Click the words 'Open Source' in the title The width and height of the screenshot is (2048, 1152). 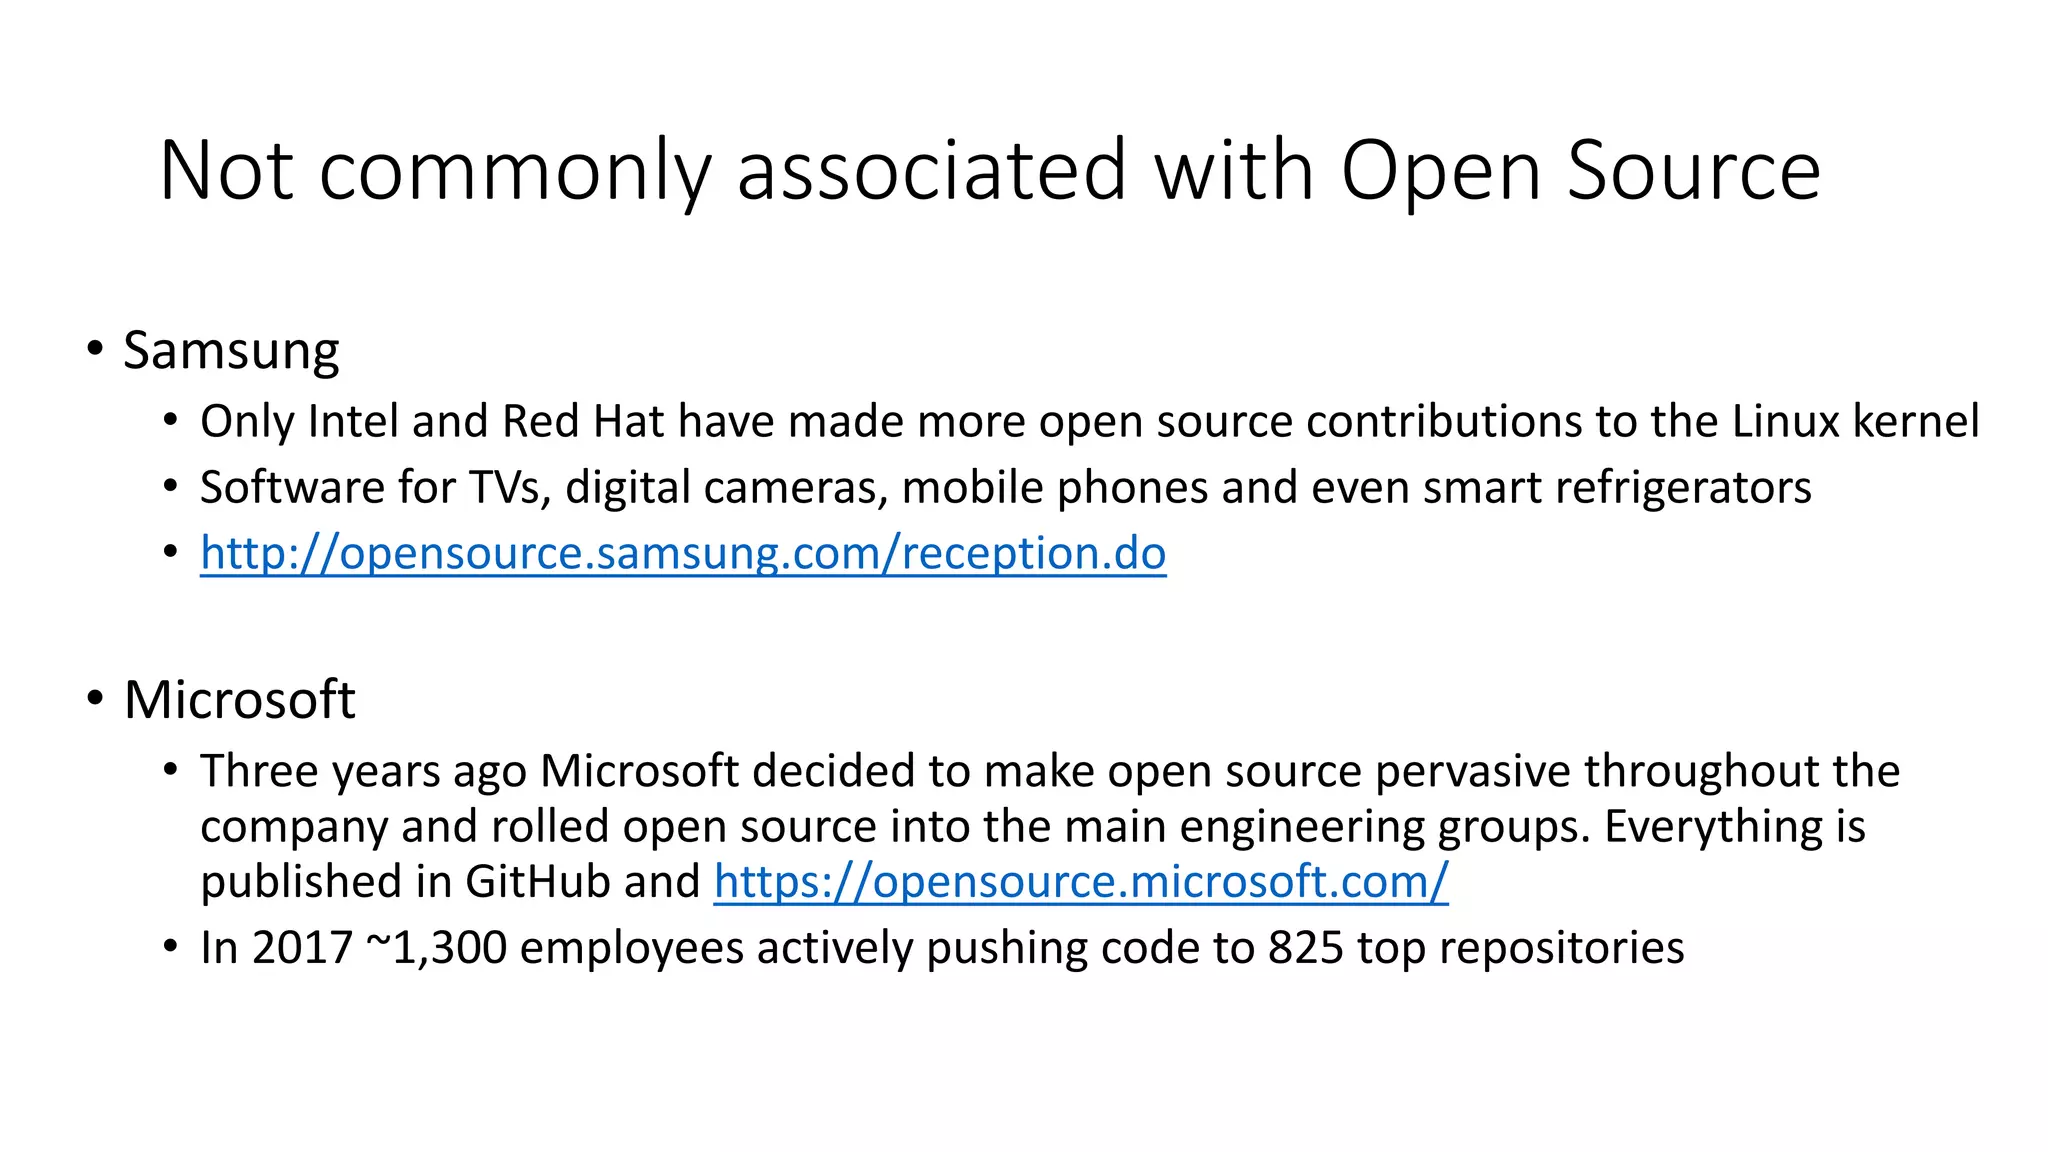click(1581, 171)
